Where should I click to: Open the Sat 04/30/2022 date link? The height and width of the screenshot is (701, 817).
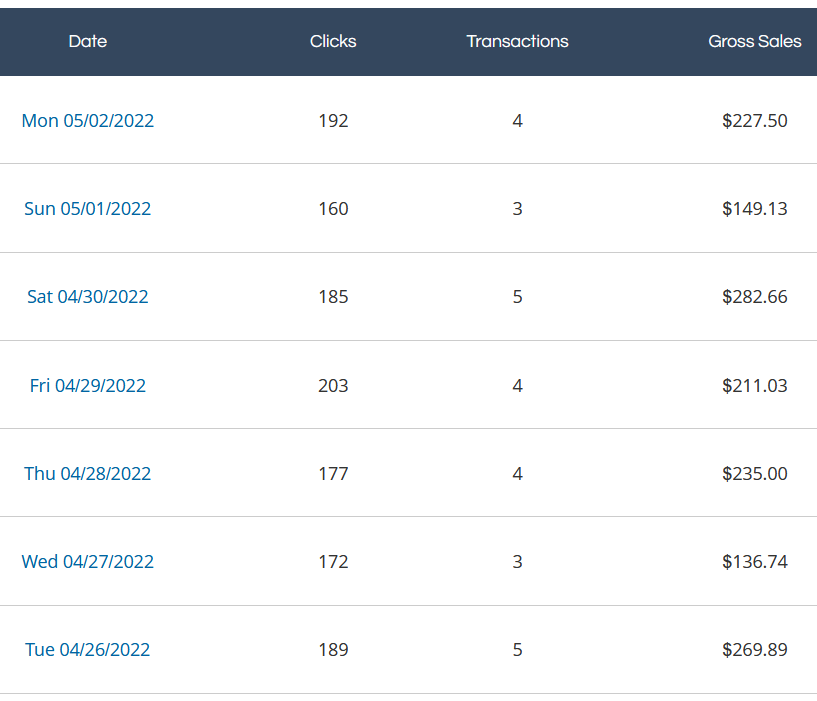(88, 297)
